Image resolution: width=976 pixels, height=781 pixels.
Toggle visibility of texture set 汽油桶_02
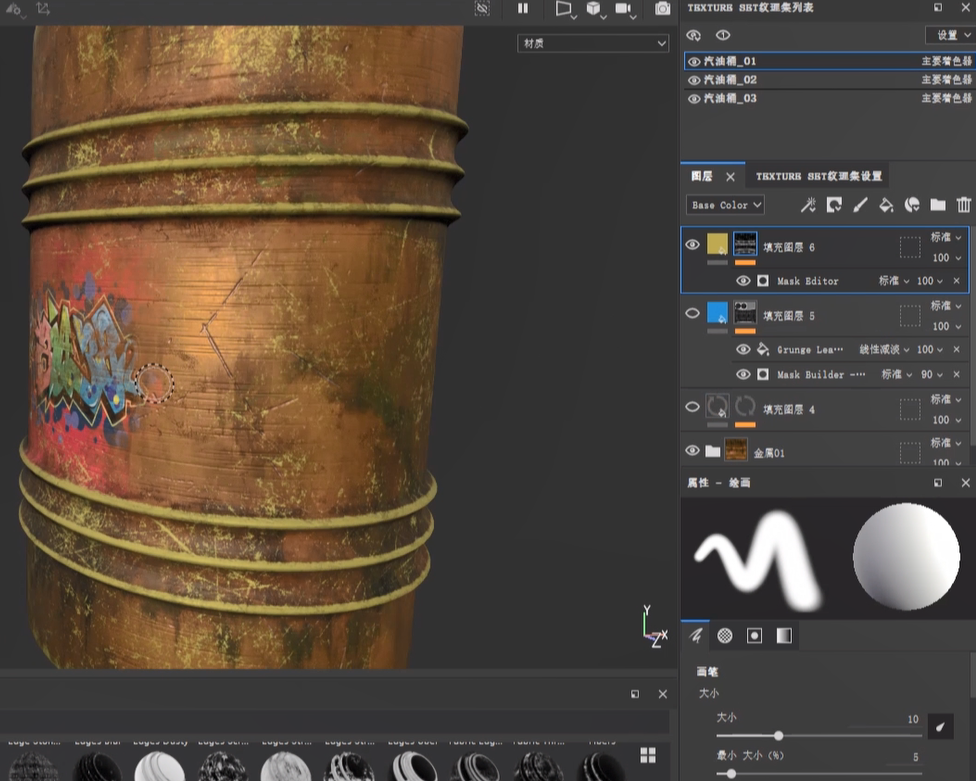[694, 80]
